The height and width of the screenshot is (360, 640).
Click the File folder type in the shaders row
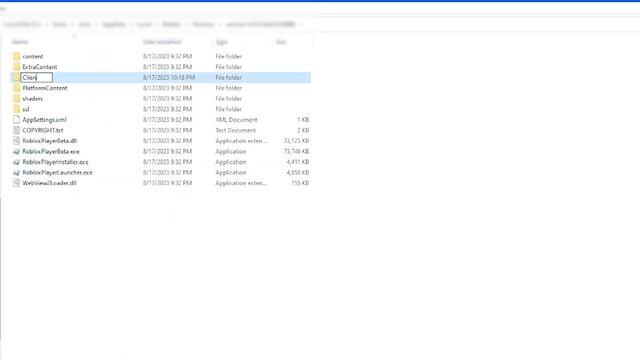click(x=229, y=99)
